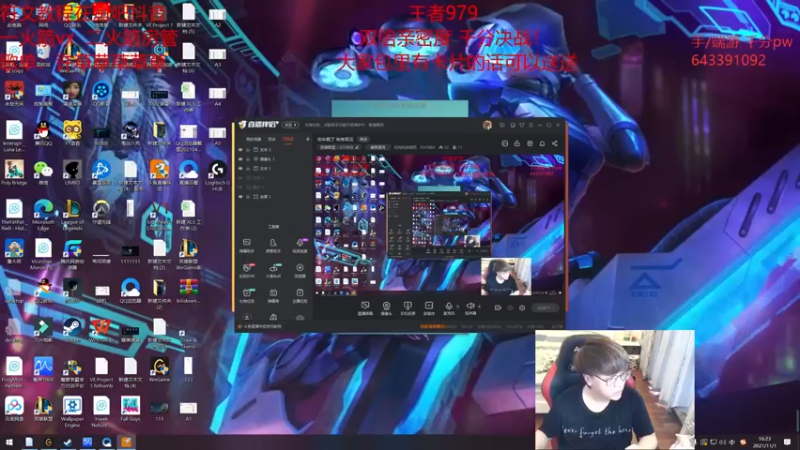
Task: Open the Logitech G HUB desktop icon
Action: (x=217, y=175)
